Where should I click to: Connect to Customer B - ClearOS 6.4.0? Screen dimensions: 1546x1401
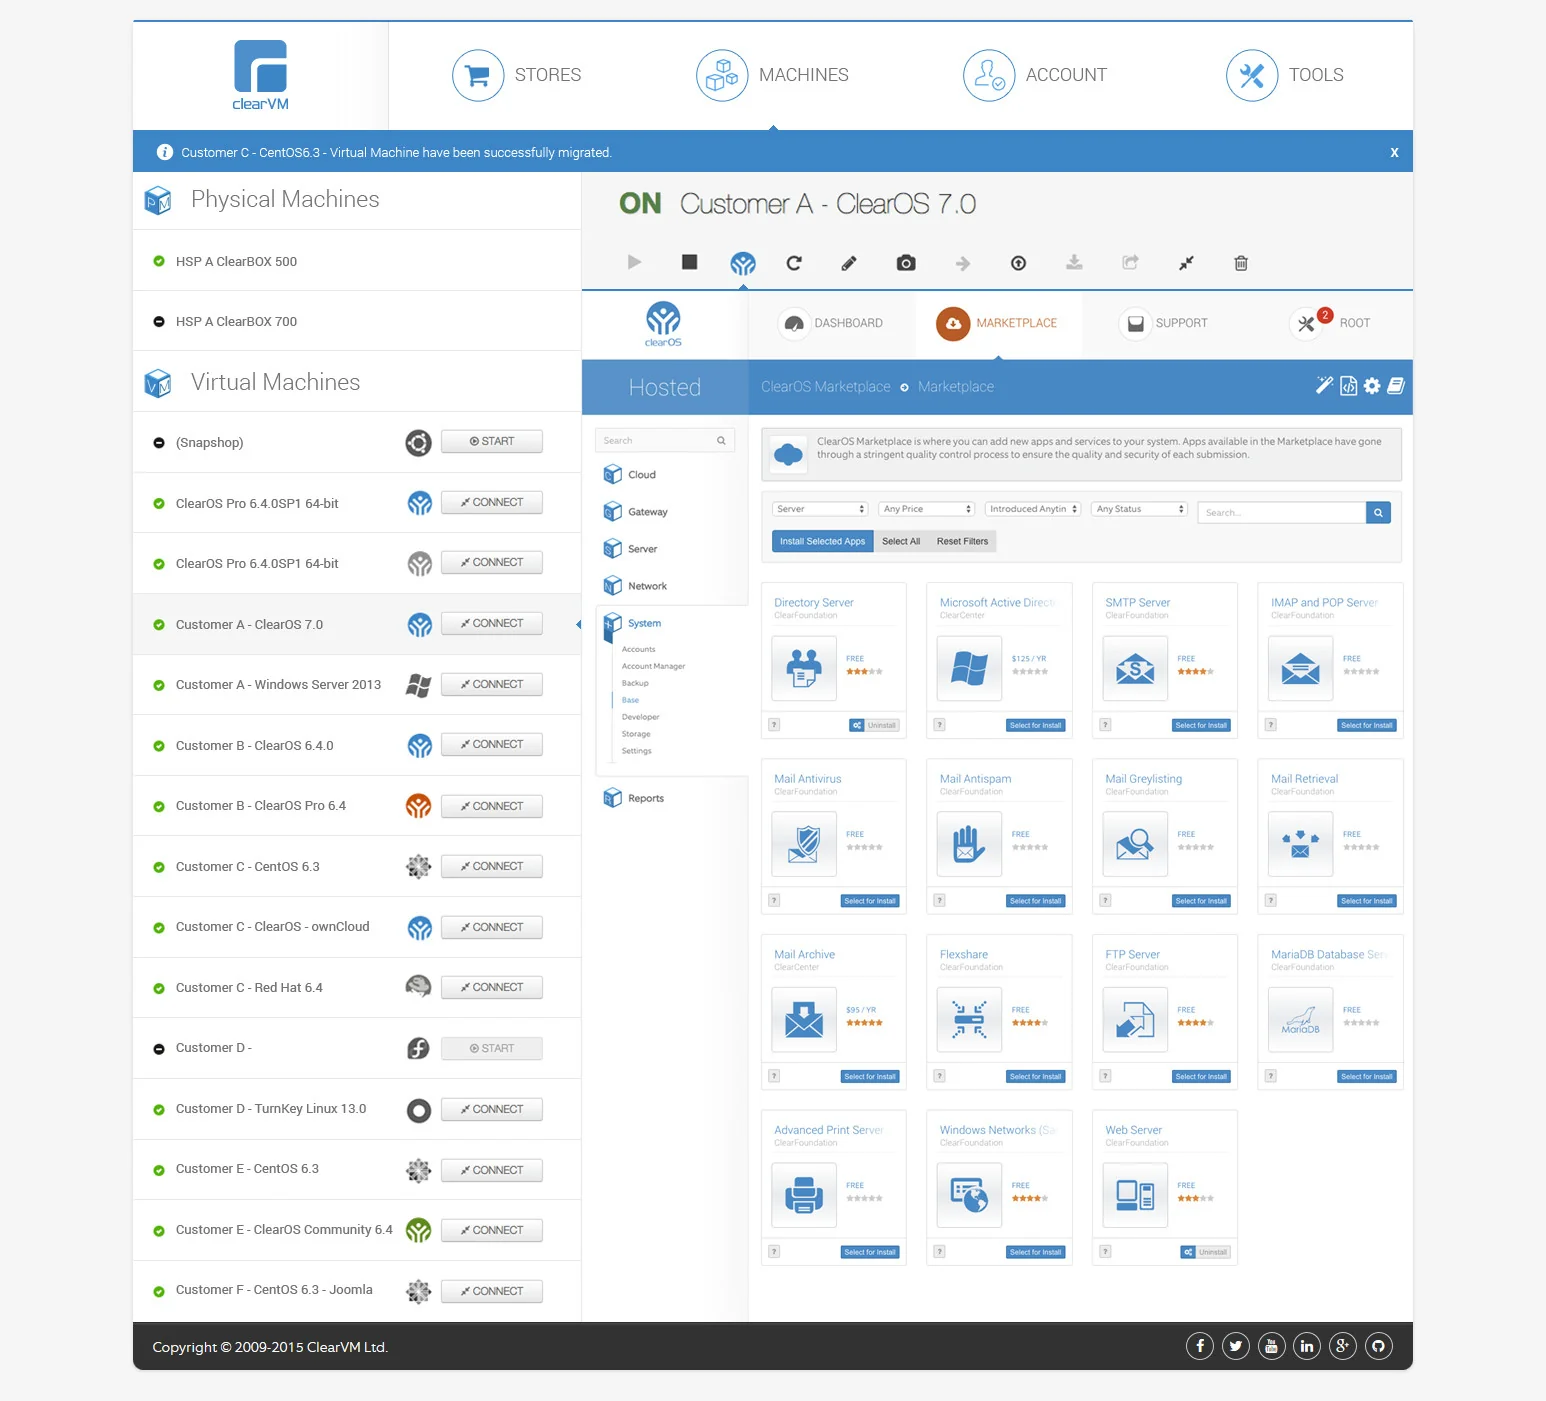point(491,745)
